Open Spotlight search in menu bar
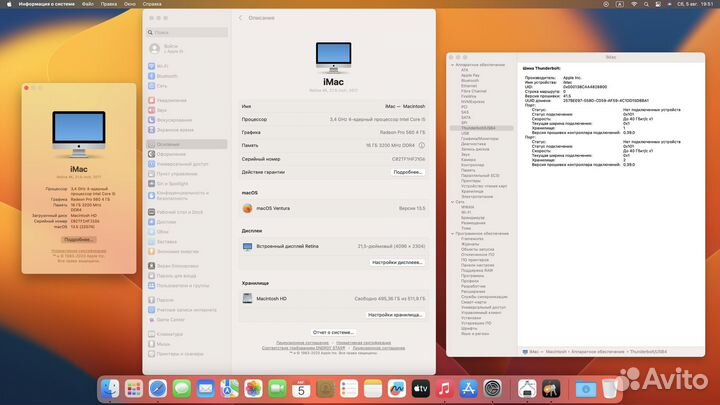 click(x=646, y=4)
